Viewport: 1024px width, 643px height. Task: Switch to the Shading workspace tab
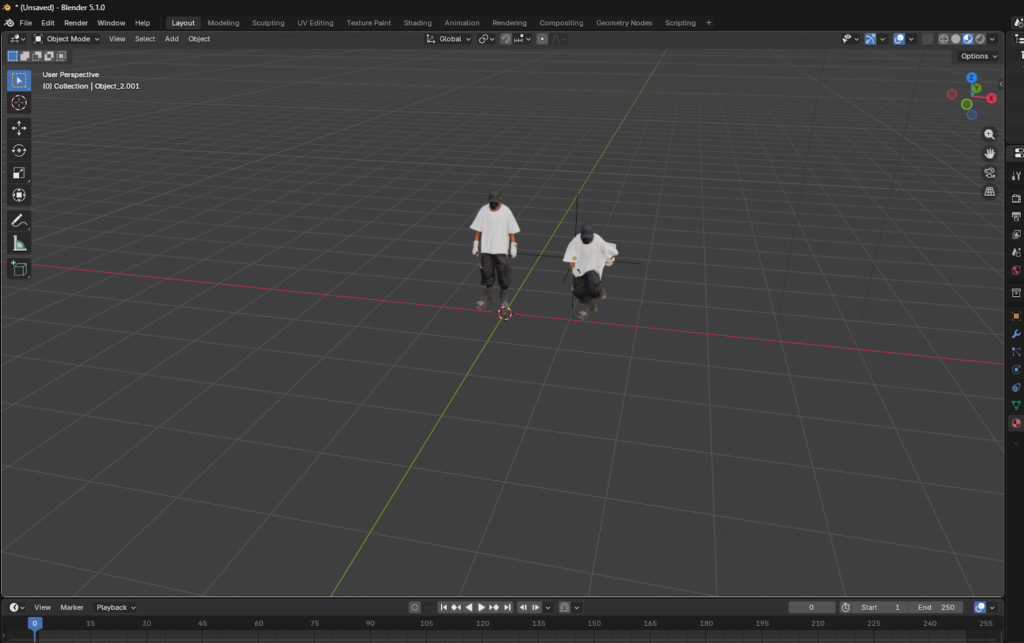tap(417, 22)
